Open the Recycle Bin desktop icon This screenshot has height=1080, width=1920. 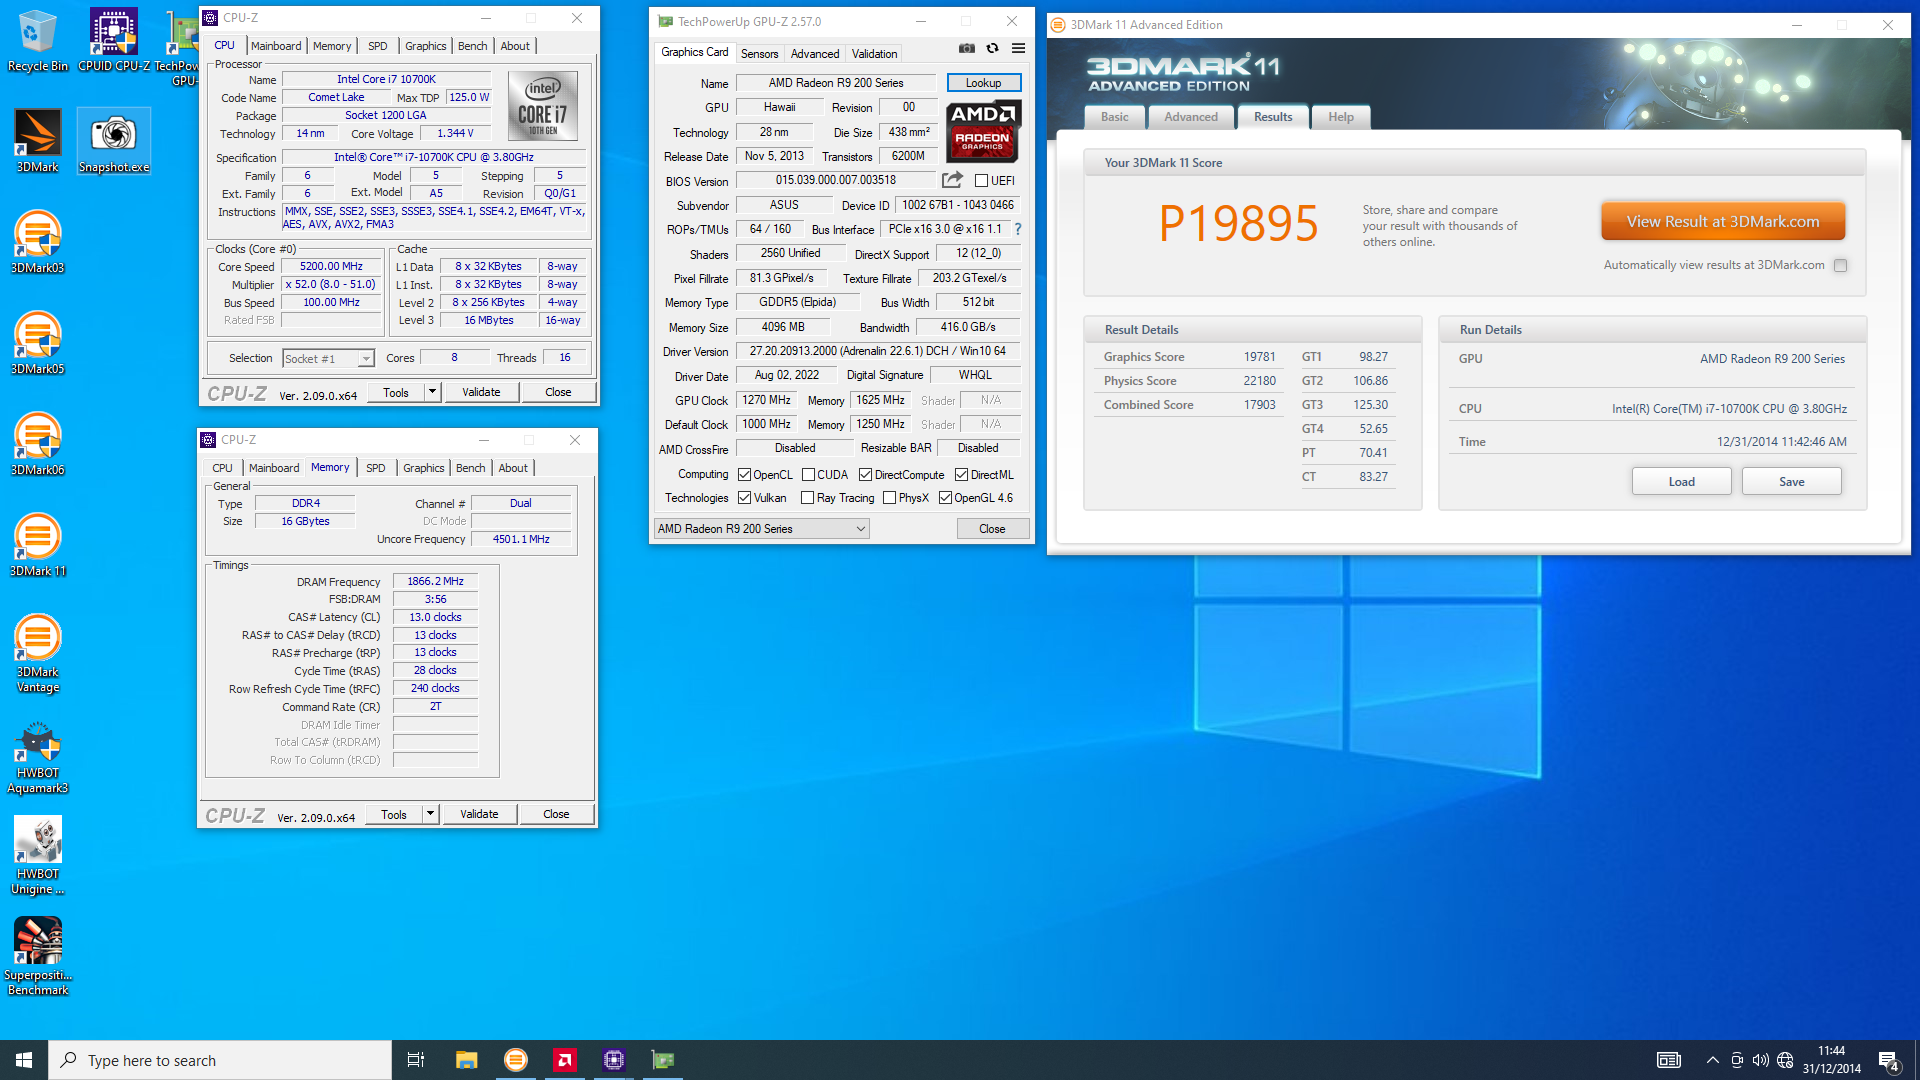pyautogui.click(x=37, y=40)
